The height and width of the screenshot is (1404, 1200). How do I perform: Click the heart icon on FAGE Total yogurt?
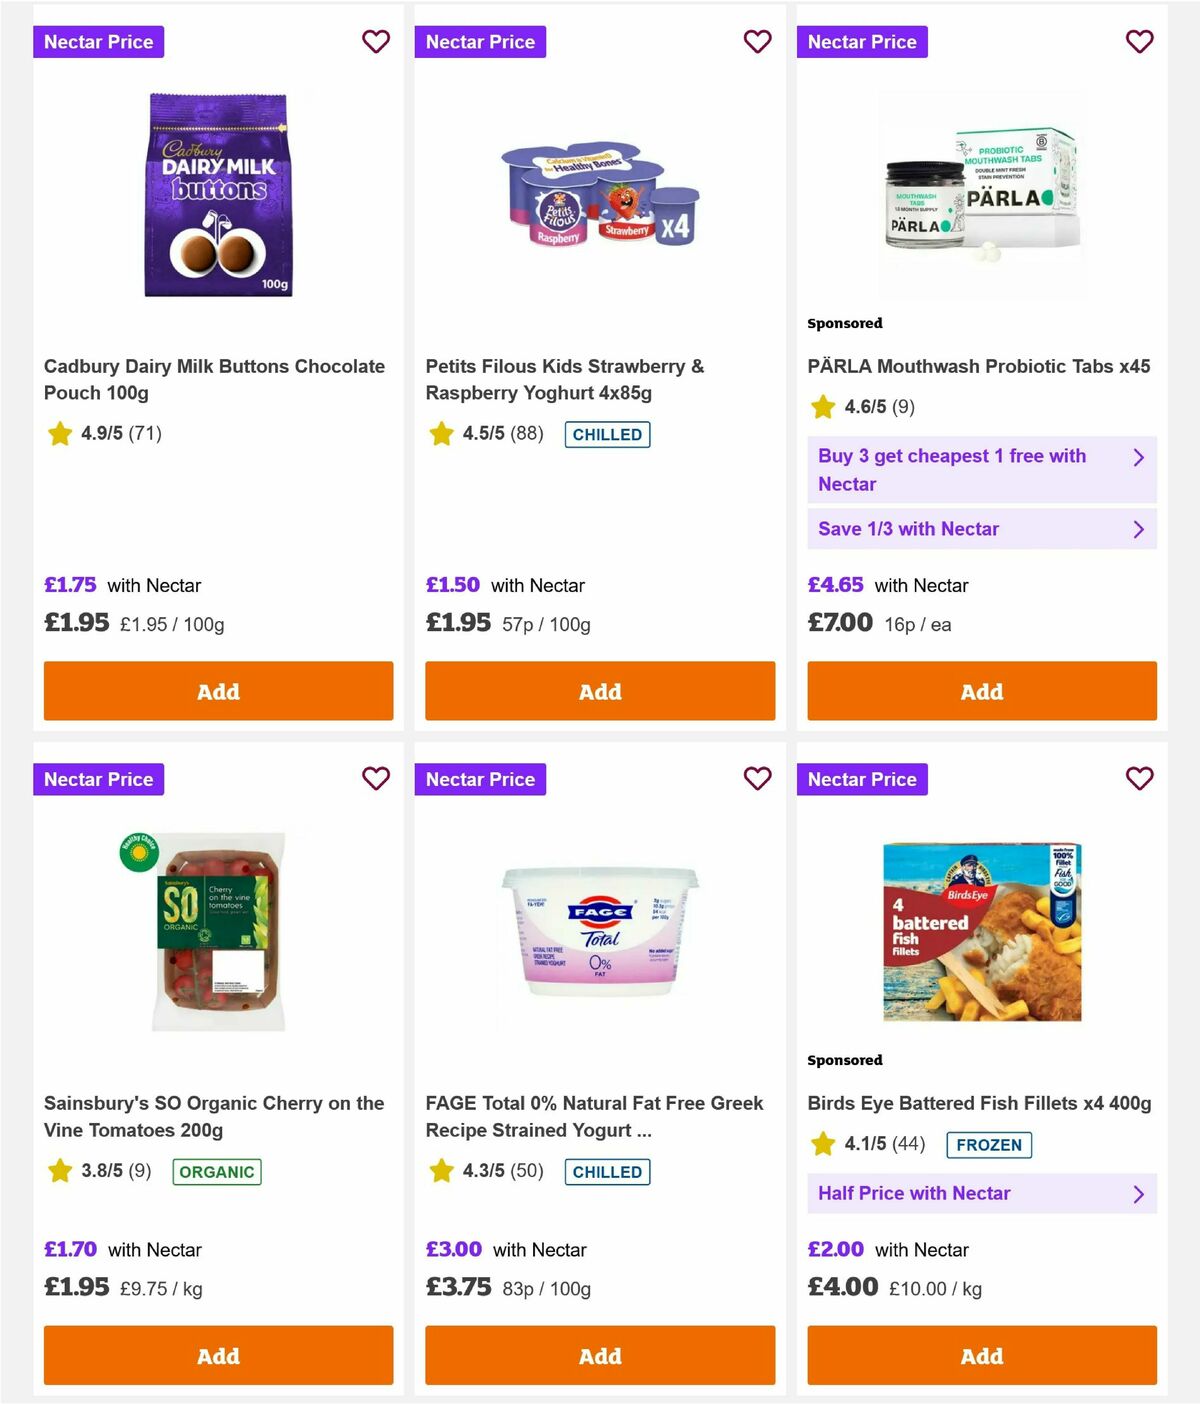pyautogui.click(x=758, y=779)
